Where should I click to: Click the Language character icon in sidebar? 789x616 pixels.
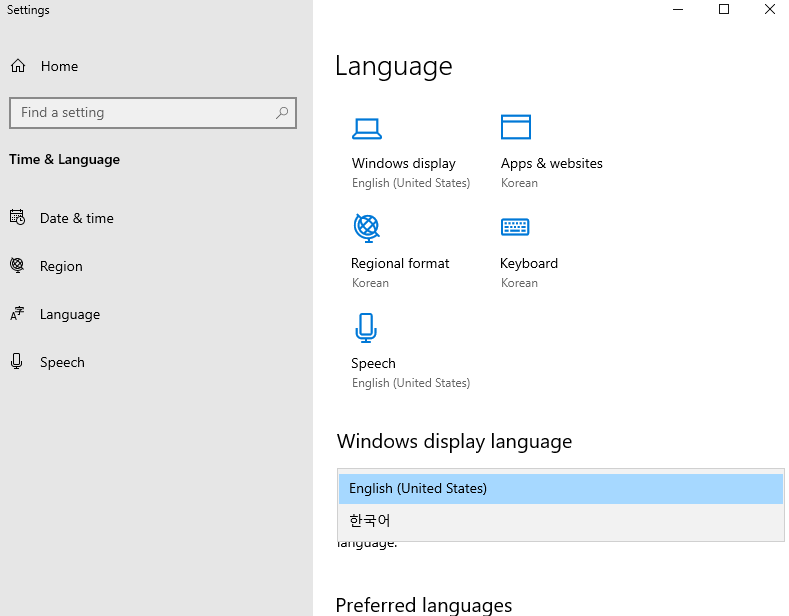(17, 314)
